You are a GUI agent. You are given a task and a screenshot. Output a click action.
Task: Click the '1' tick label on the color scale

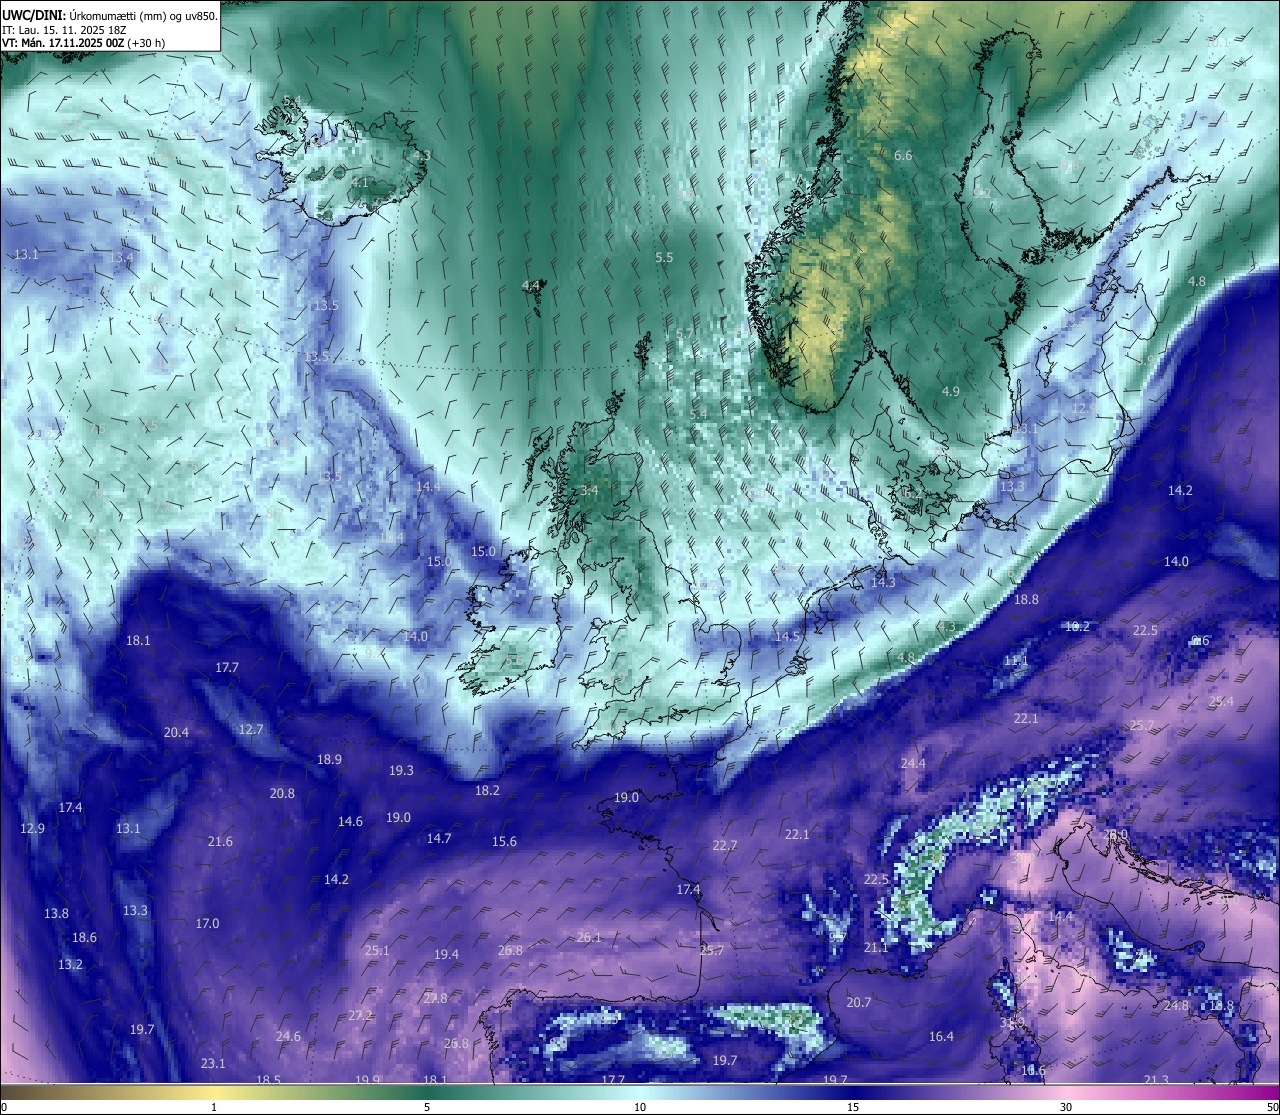(x=214, y=1107)
